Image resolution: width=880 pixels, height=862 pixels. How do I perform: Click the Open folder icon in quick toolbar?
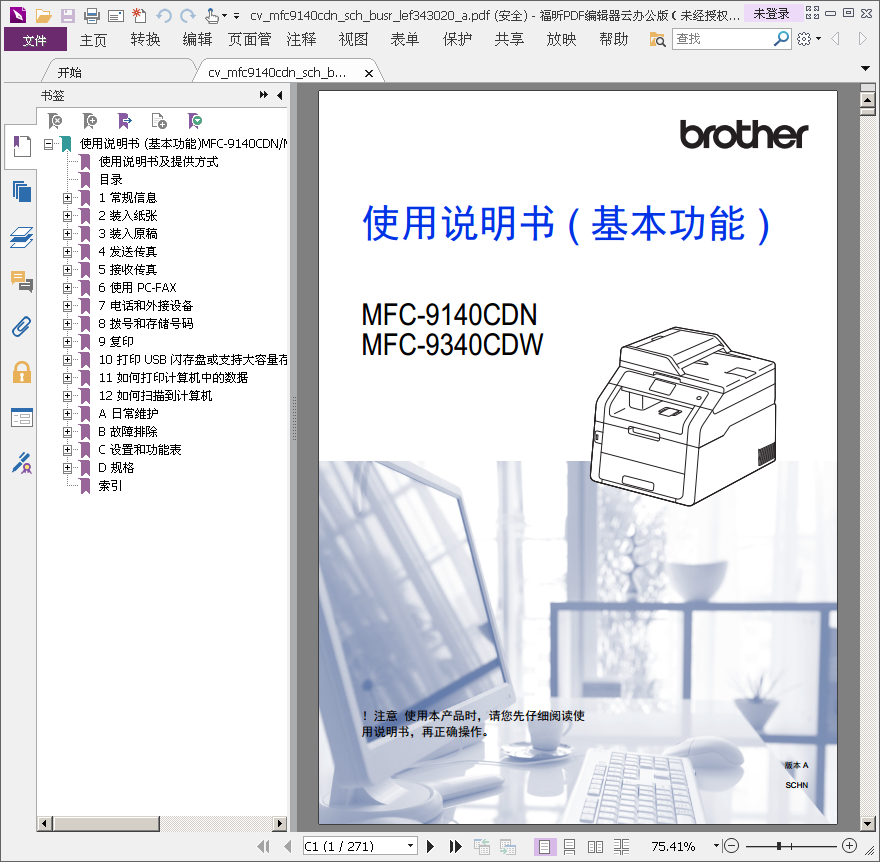pos(44,15)
